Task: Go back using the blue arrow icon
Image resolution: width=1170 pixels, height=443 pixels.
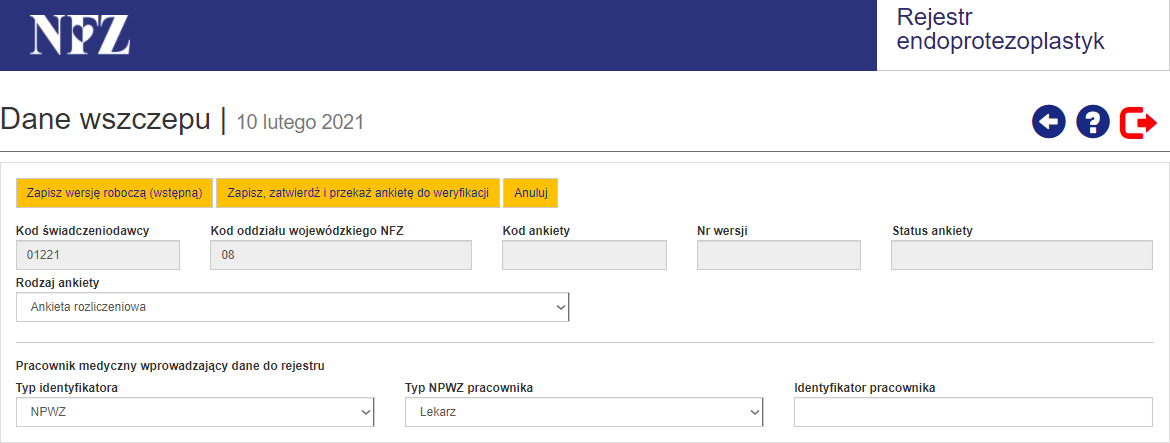Action: pyautogui.click(x=1049, y=123)
